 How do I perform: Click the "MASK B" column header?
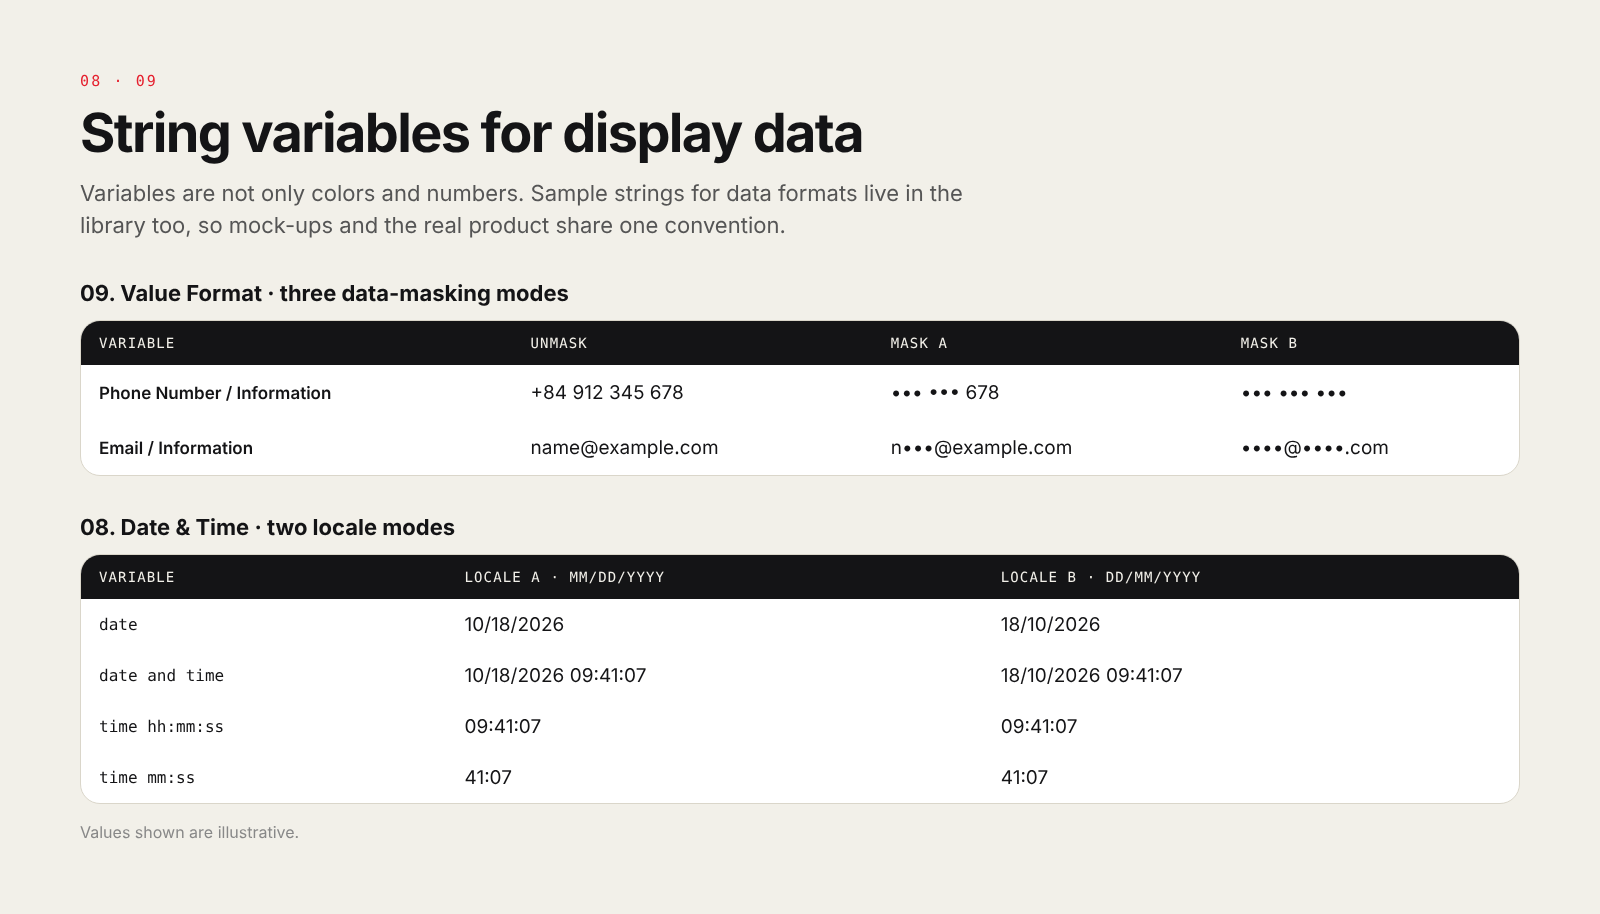(x=1269, y=343)
